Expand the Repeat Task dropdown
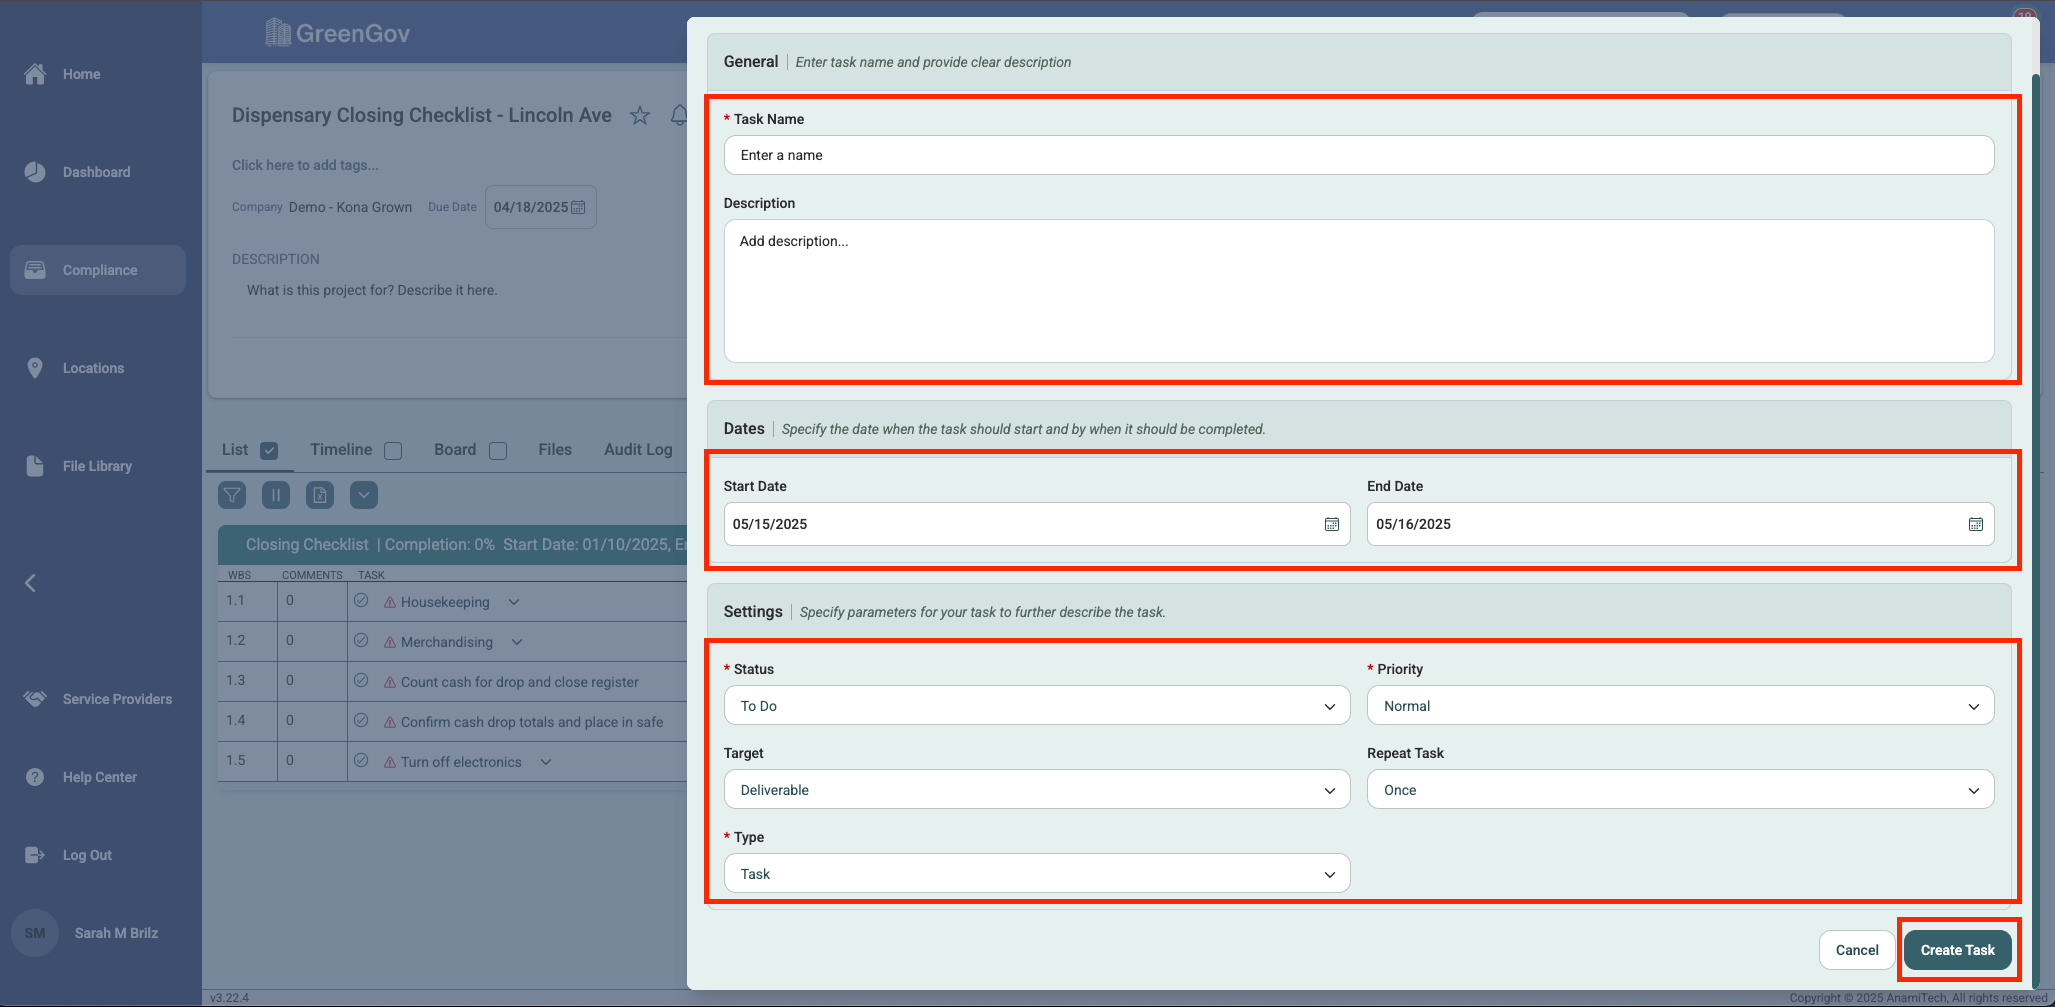This screenshot has width=2055, height=1007. tap(1680, 790)
